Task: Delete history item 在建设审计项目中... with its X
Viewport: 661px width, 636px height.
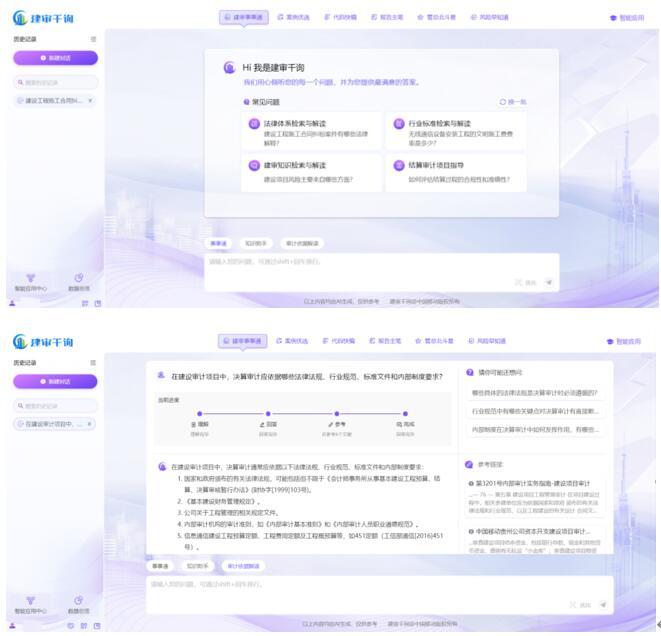Action: [x=89, y=424]
